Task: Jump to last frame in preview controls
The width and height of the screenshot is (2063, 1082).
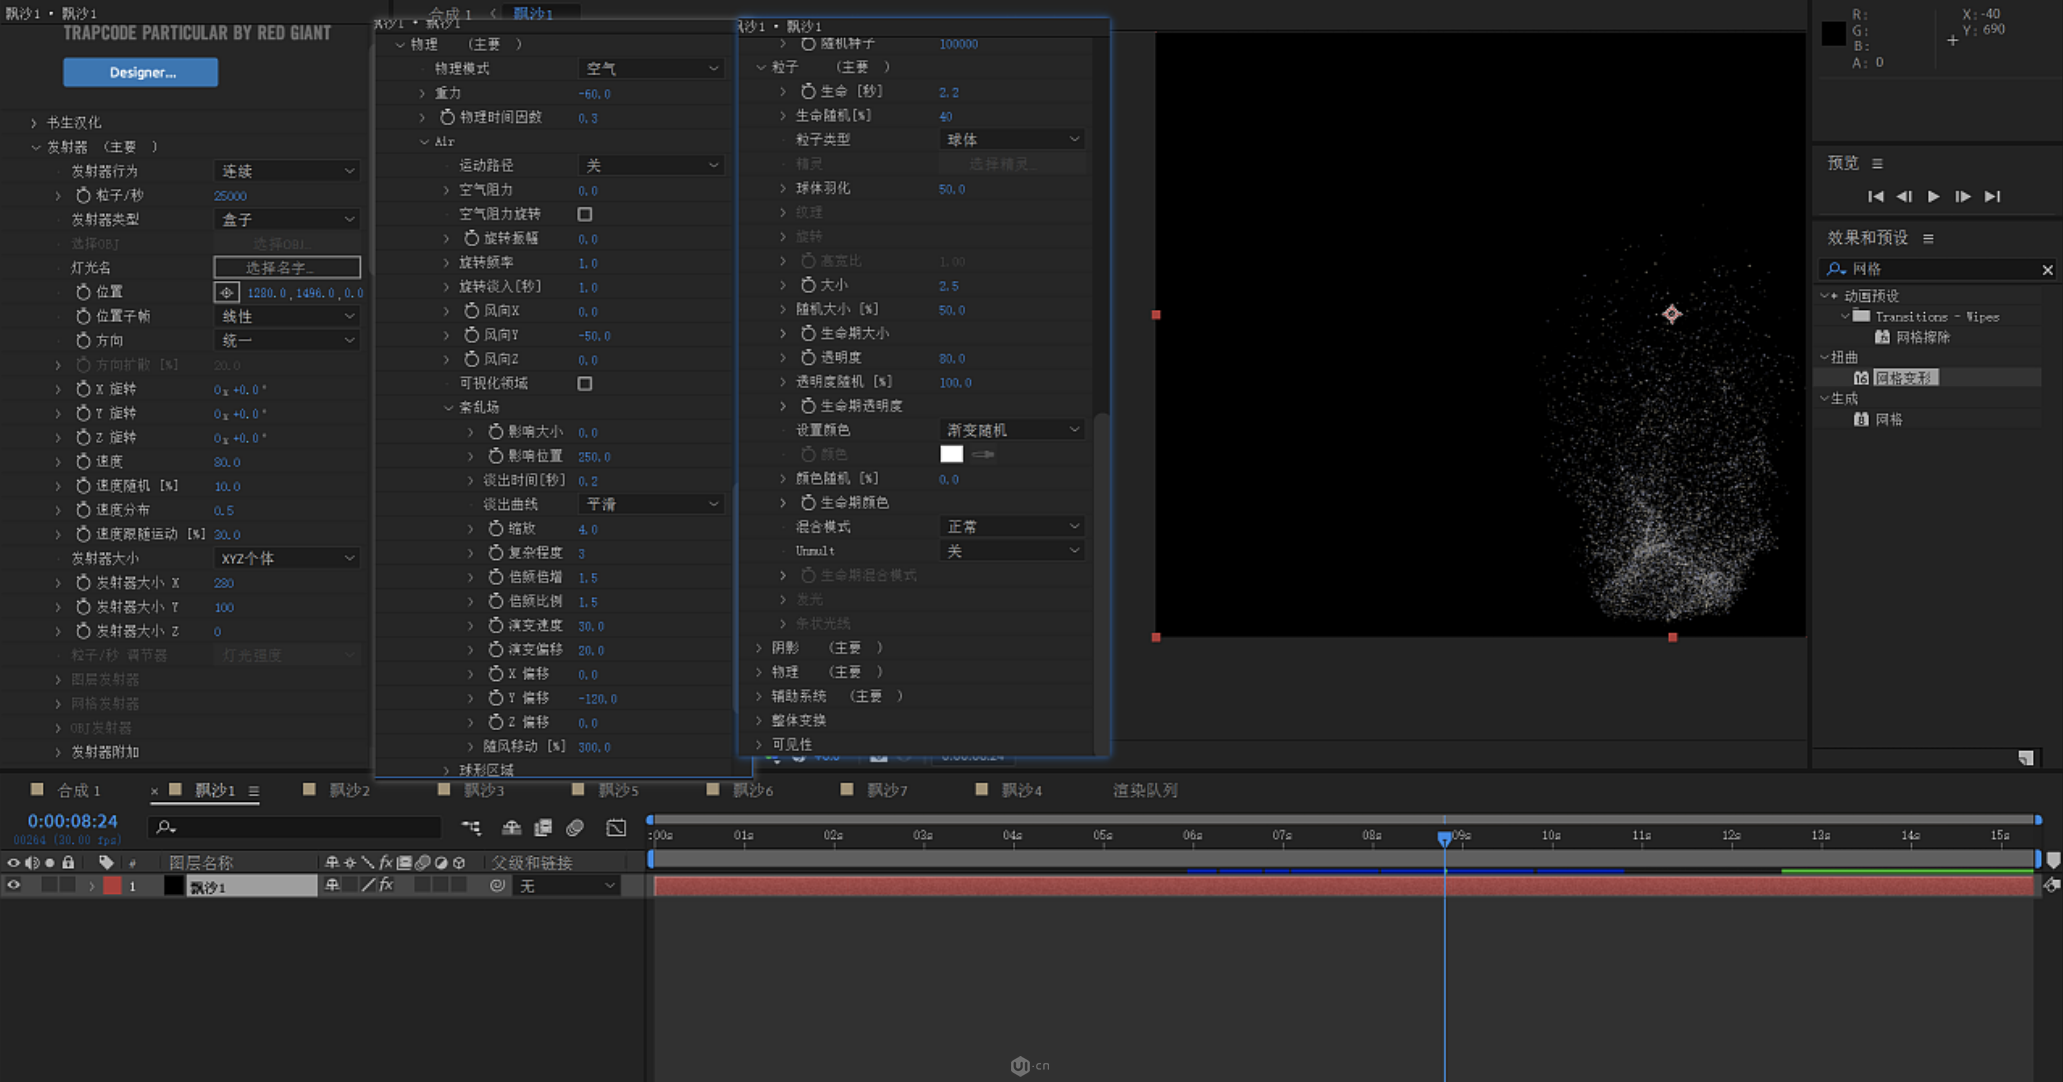Action: (x=1992, y=197)
